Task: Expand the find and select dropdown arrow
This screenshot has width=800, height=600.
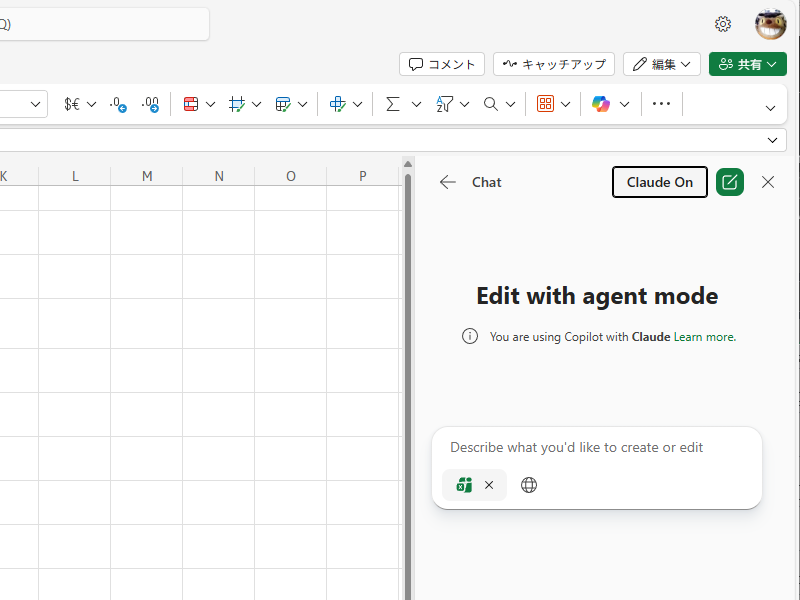Action: coord(510,105)
